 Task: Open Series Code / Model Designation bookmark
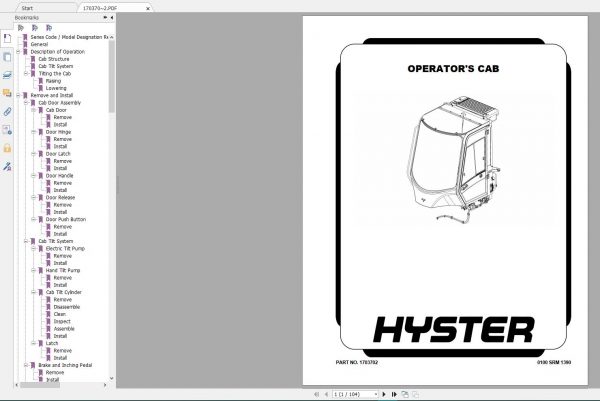tap(69, 37)
